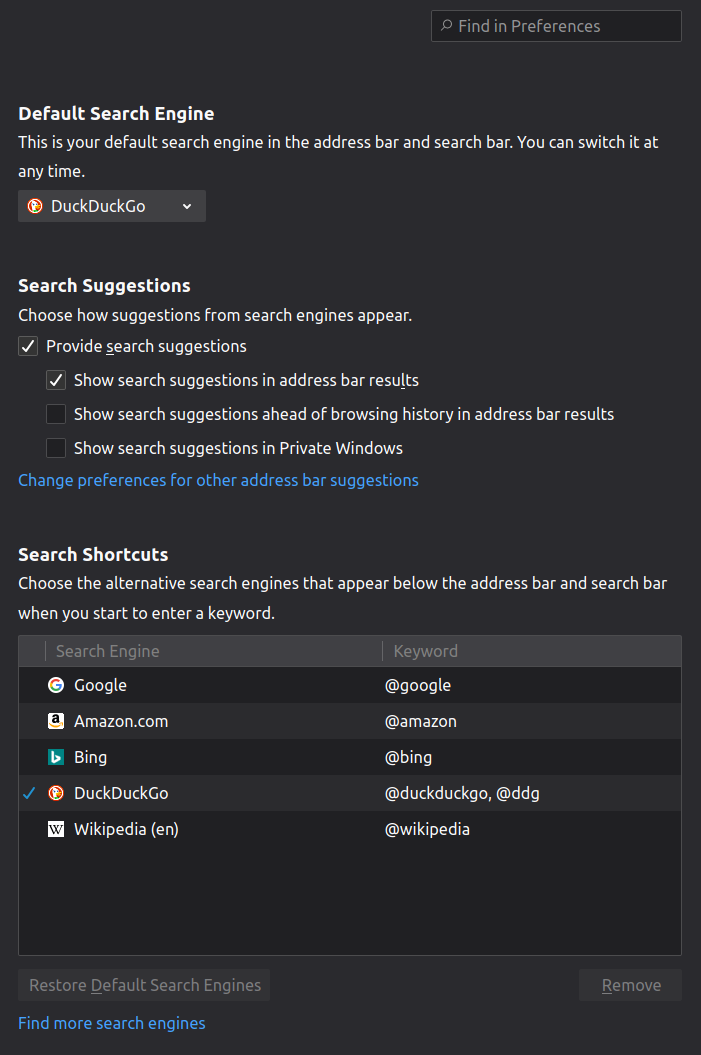This screenshot has height=1055, width=701.
Task: Select the @wikipedia keyword cell
Action: [428, 829]
